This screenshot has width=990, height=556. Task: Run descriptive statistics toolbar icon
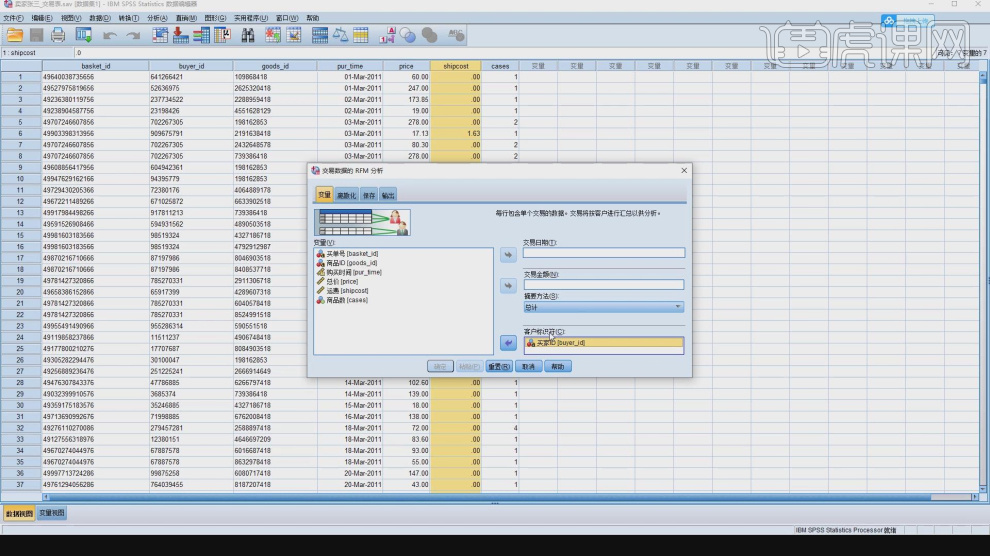222,35
